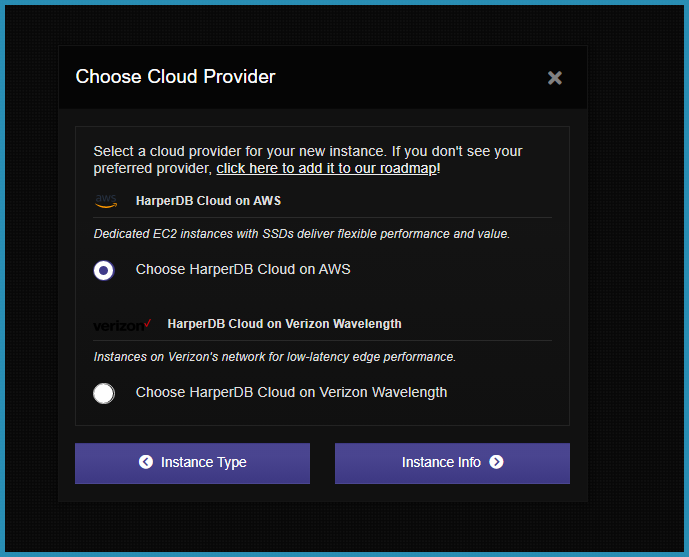Open the 'click here to add it to our roadmap' link
Screen dimensions: 689x557
click(327, 168)
